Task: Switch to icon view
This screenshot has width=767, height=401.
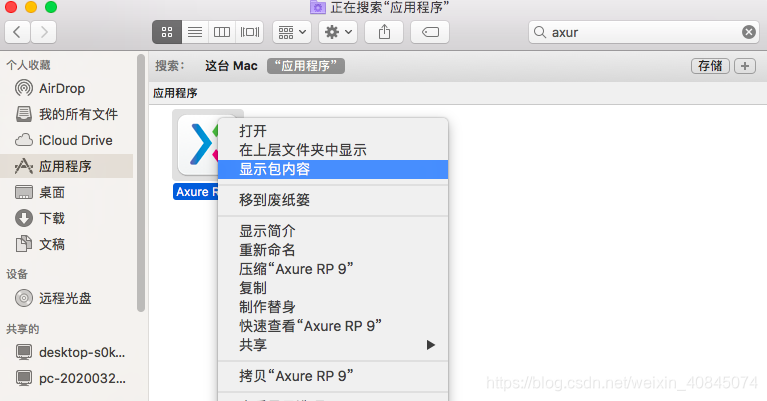Action: pos(167,32)
